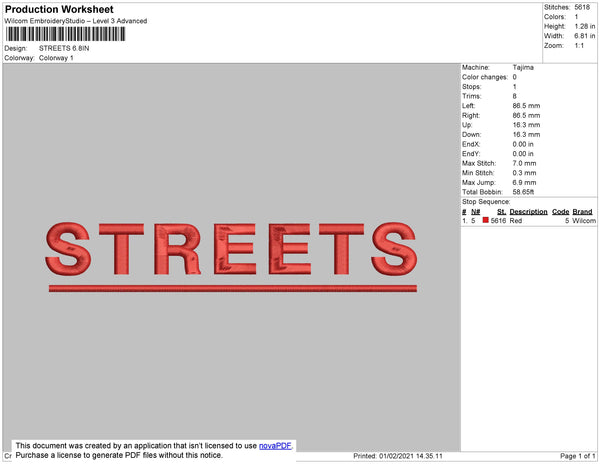600x464 pixels.
Task: Select the 'Page 1 of 1' footer
Action: (577, 456)
